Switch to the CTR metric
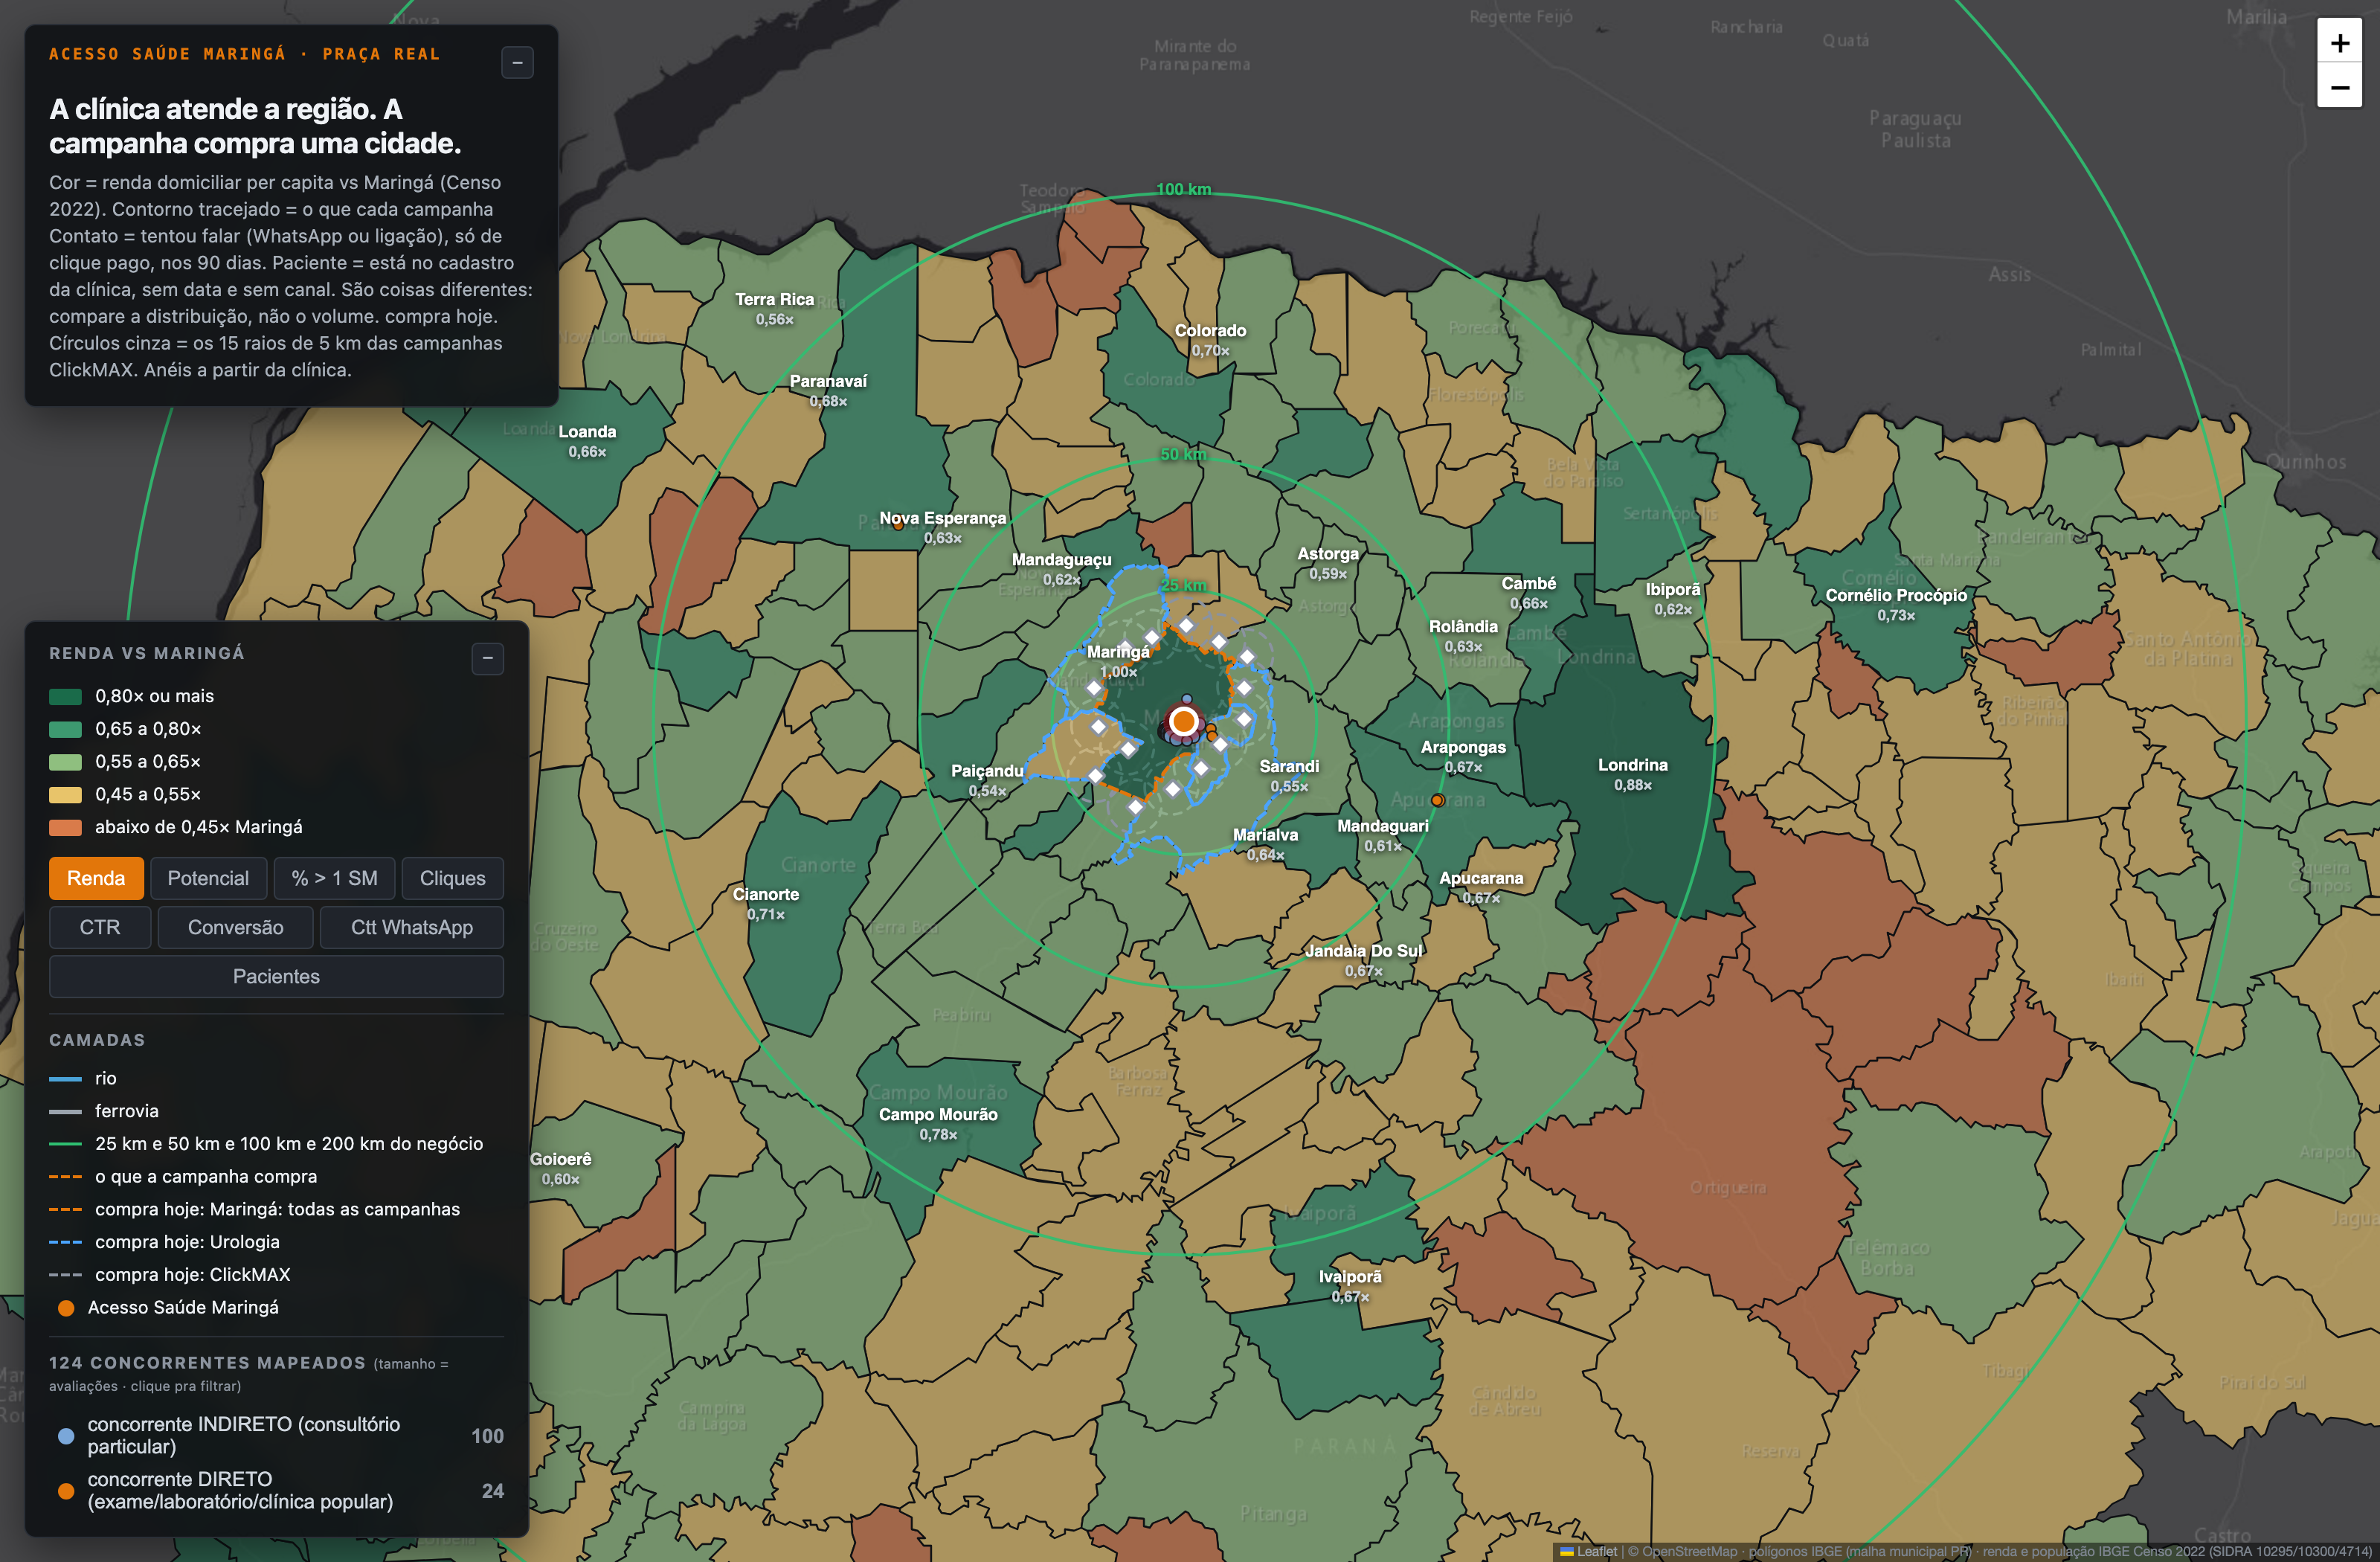 100,927
